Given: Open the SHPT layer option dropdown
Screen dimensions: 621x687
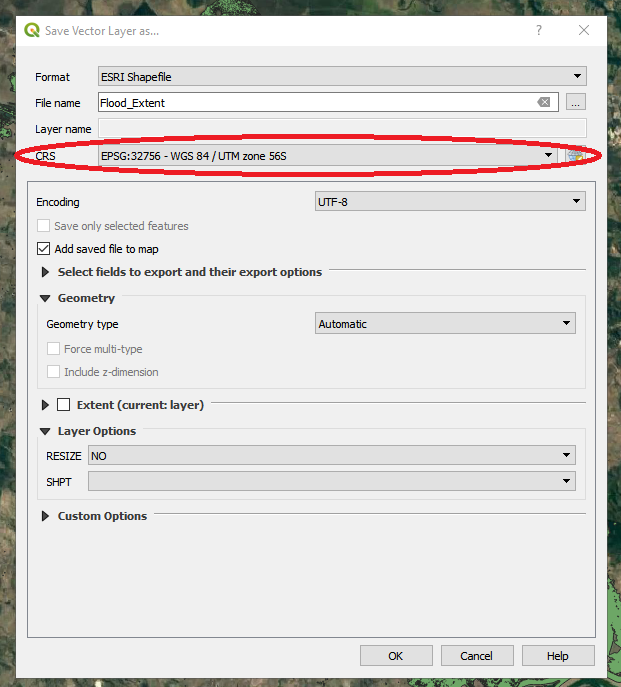Looking at the screenshot, I should pos(331,482).
